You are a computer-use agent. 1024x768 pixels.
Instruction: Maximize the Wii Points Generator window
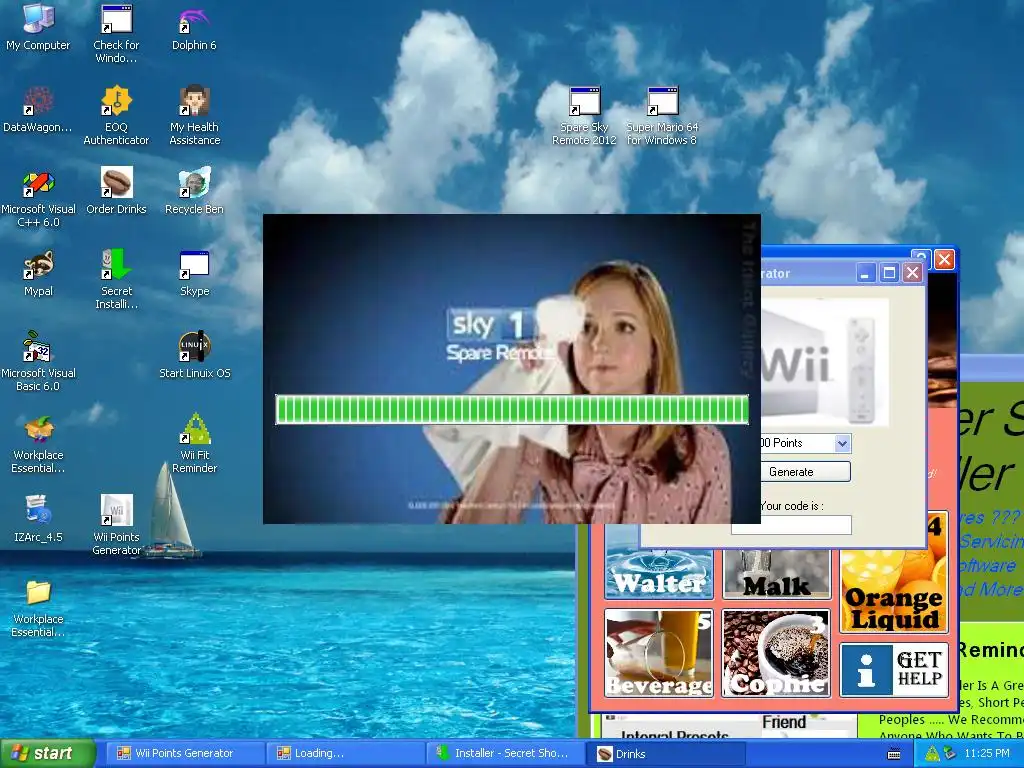point(889,273)
